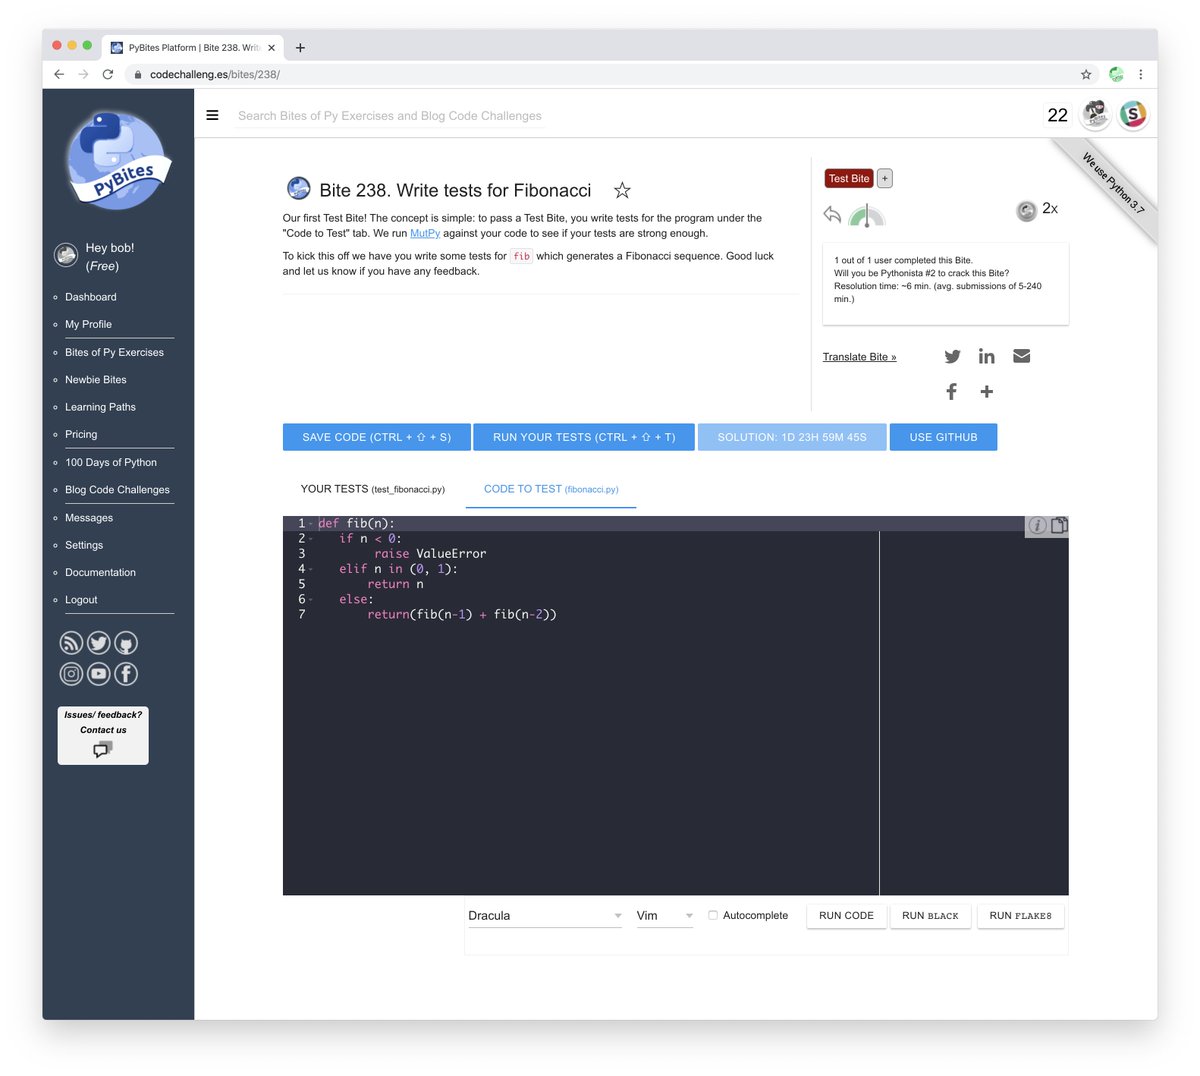Share the Bite on Facebook
This screenshot has height=1076, width=1200.
click(x=952, y=391)
